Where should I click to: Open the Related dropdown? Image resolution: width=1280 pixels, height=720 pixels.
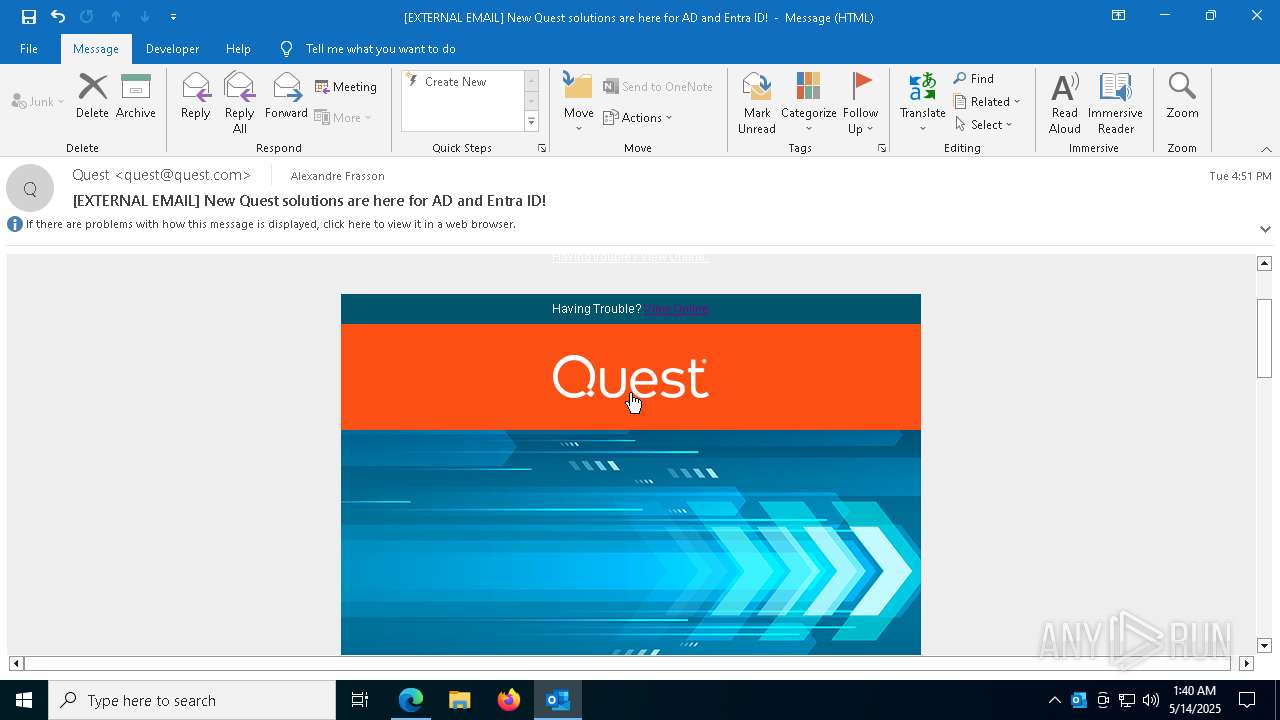(x=987, y=102)
